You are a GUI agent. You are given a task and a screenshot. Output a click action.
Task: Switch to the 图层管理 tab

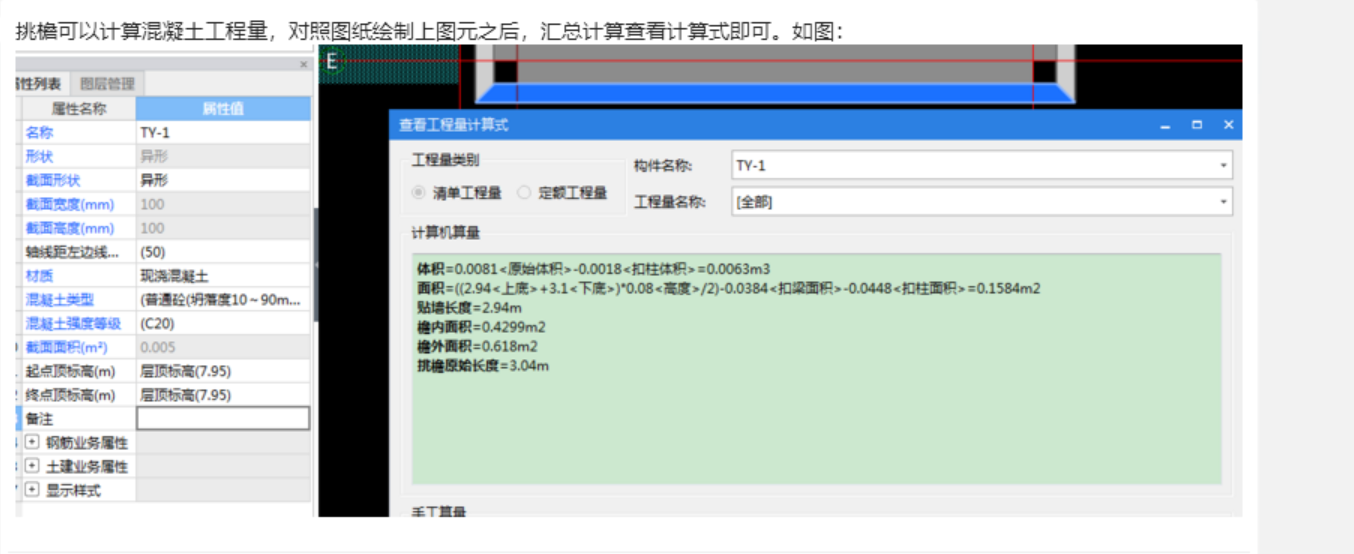pos(107,84)
